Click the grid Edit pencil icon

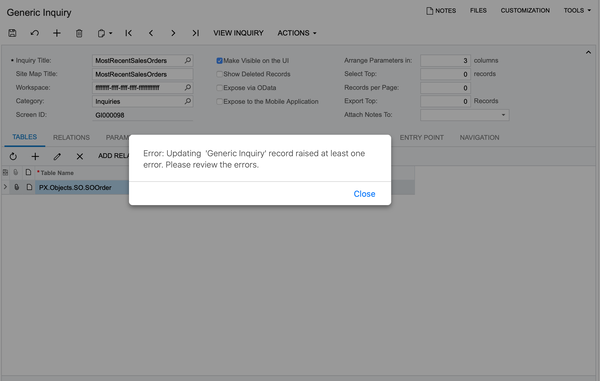57,156
